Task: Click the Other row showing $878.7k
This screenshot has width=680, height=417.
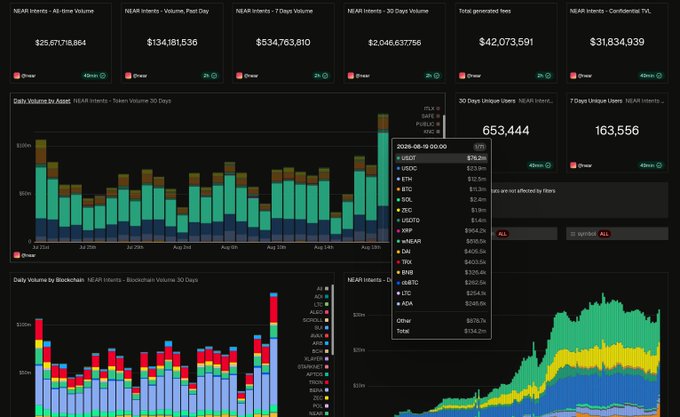Action: point(441,321)
